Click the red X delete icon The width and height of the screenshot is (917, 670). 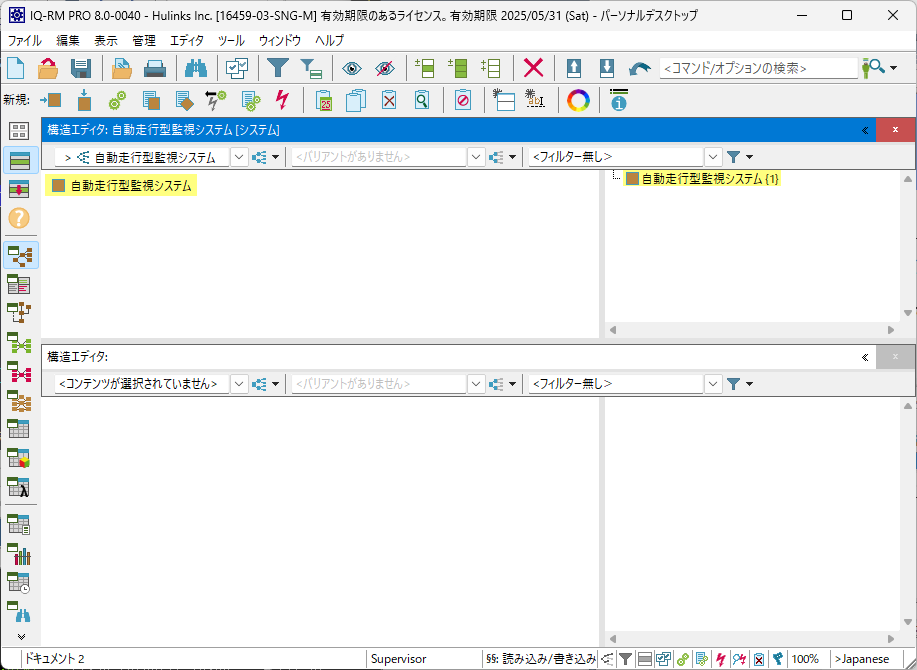pyautogui.click(x=534, y=68)
